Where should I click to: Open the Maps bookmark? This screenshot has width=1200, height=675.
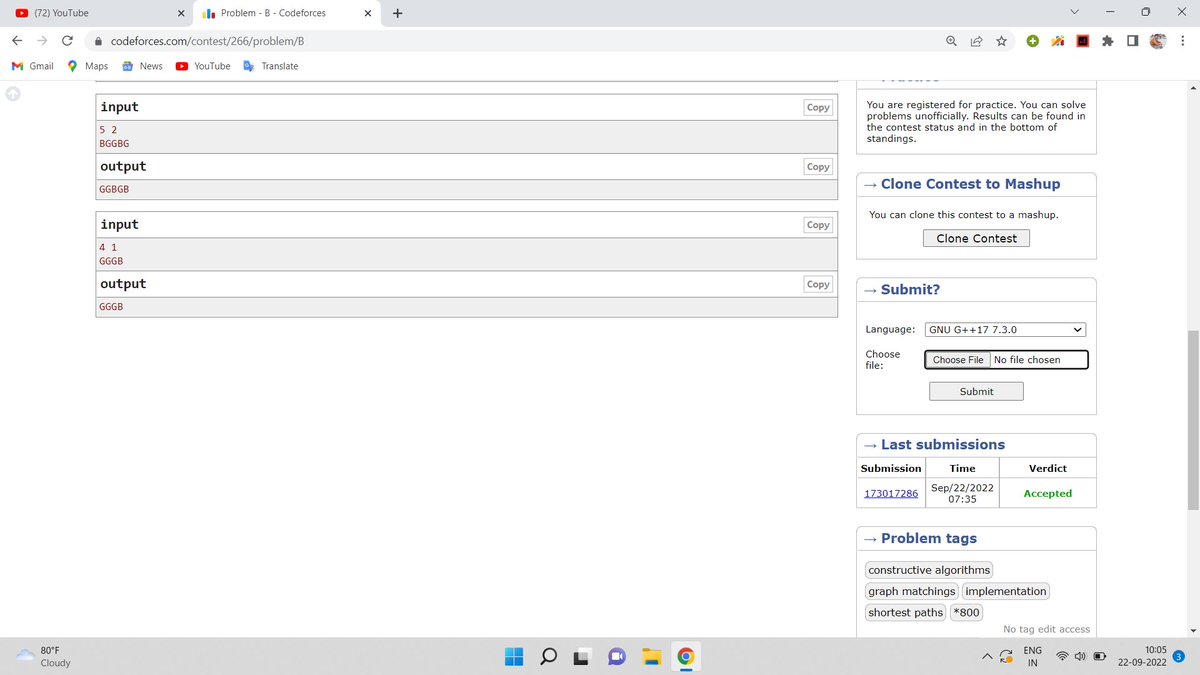pyautogui.click(x=88, y=66)
